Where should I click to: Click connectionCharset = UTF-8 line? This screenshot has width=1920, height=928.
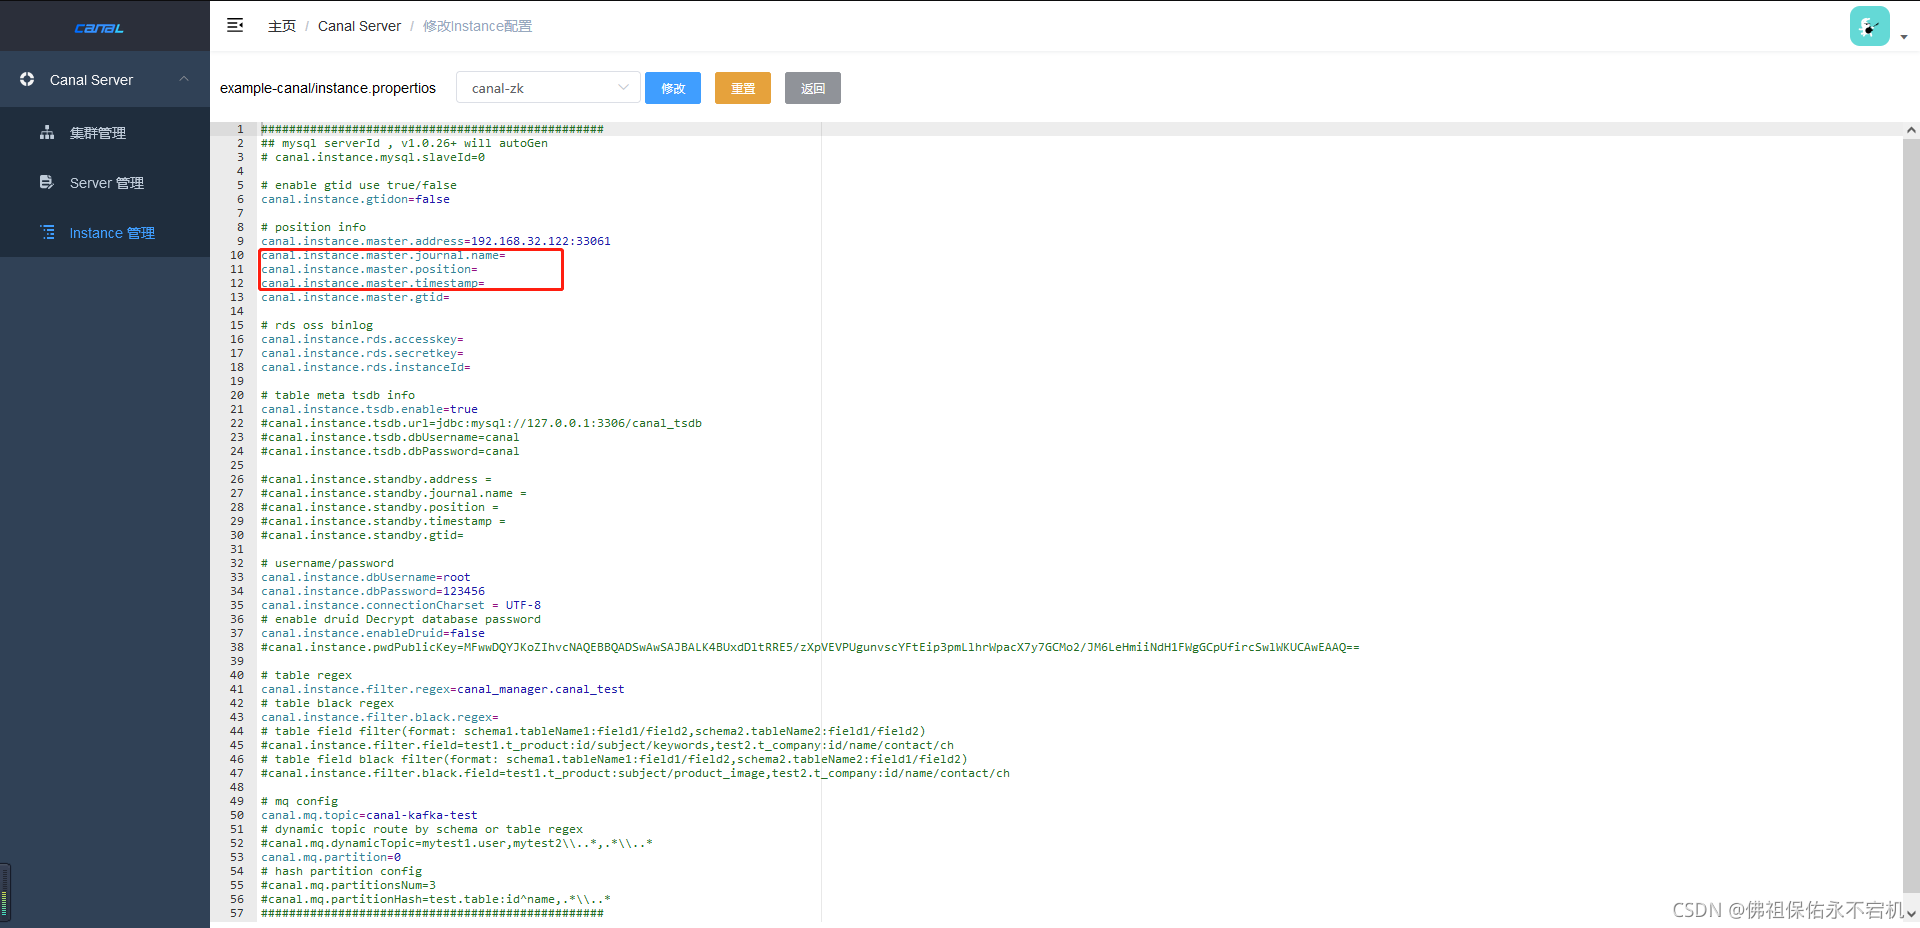click(x=401, y=605)
